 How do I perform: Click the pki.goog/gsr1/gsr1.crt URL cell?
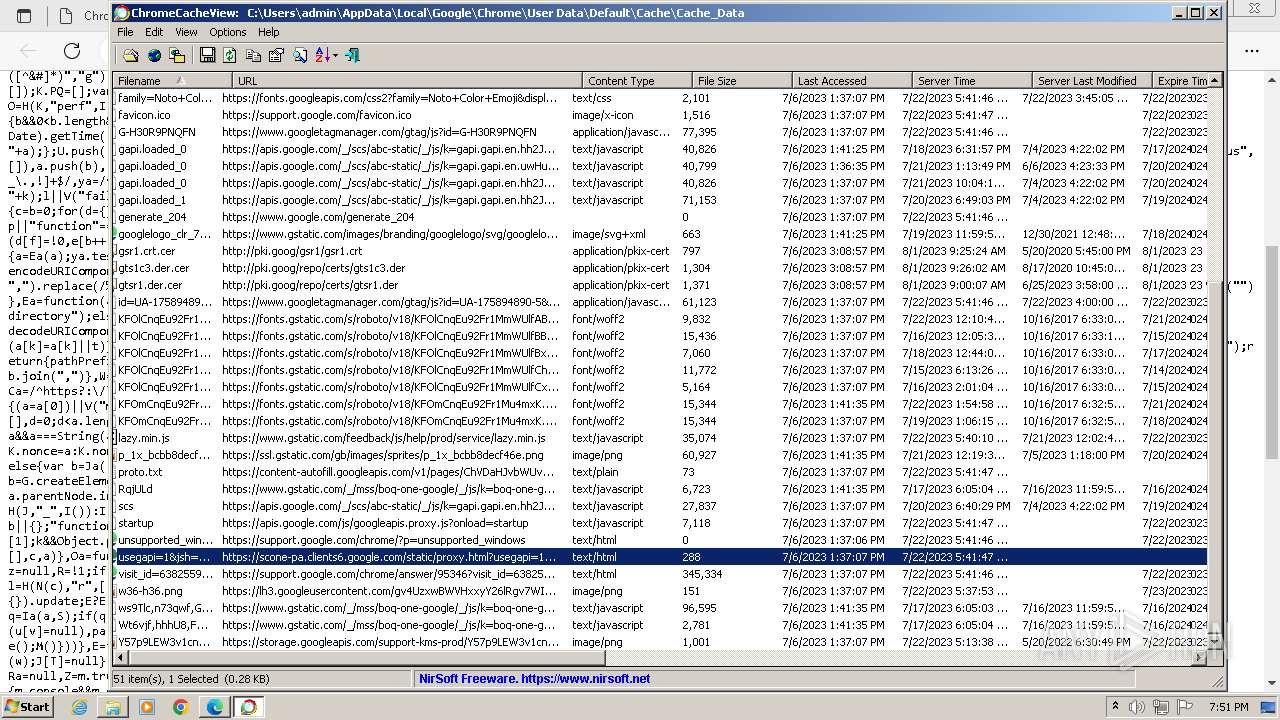(292, 251)
